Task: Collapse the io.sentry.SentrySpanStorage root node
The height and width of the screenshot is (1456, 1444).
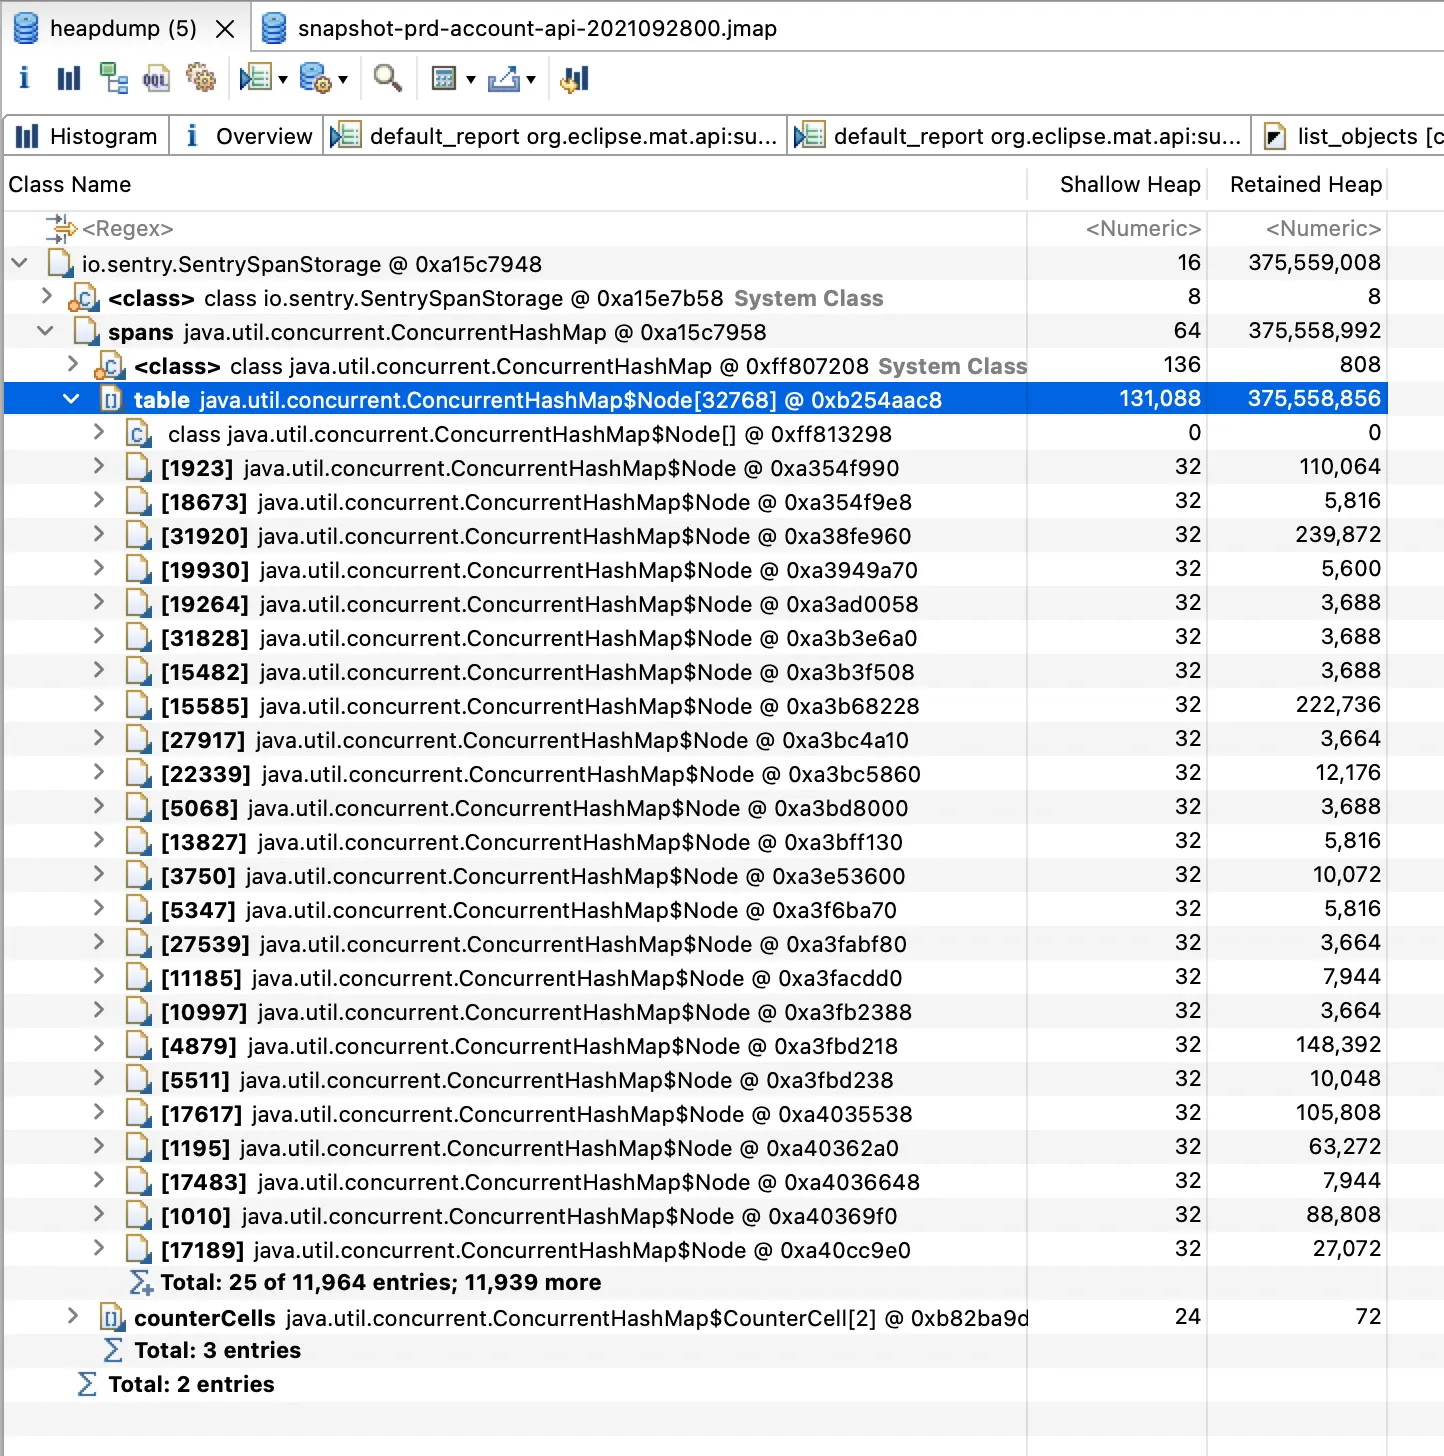Action: (x=19, y=263)
